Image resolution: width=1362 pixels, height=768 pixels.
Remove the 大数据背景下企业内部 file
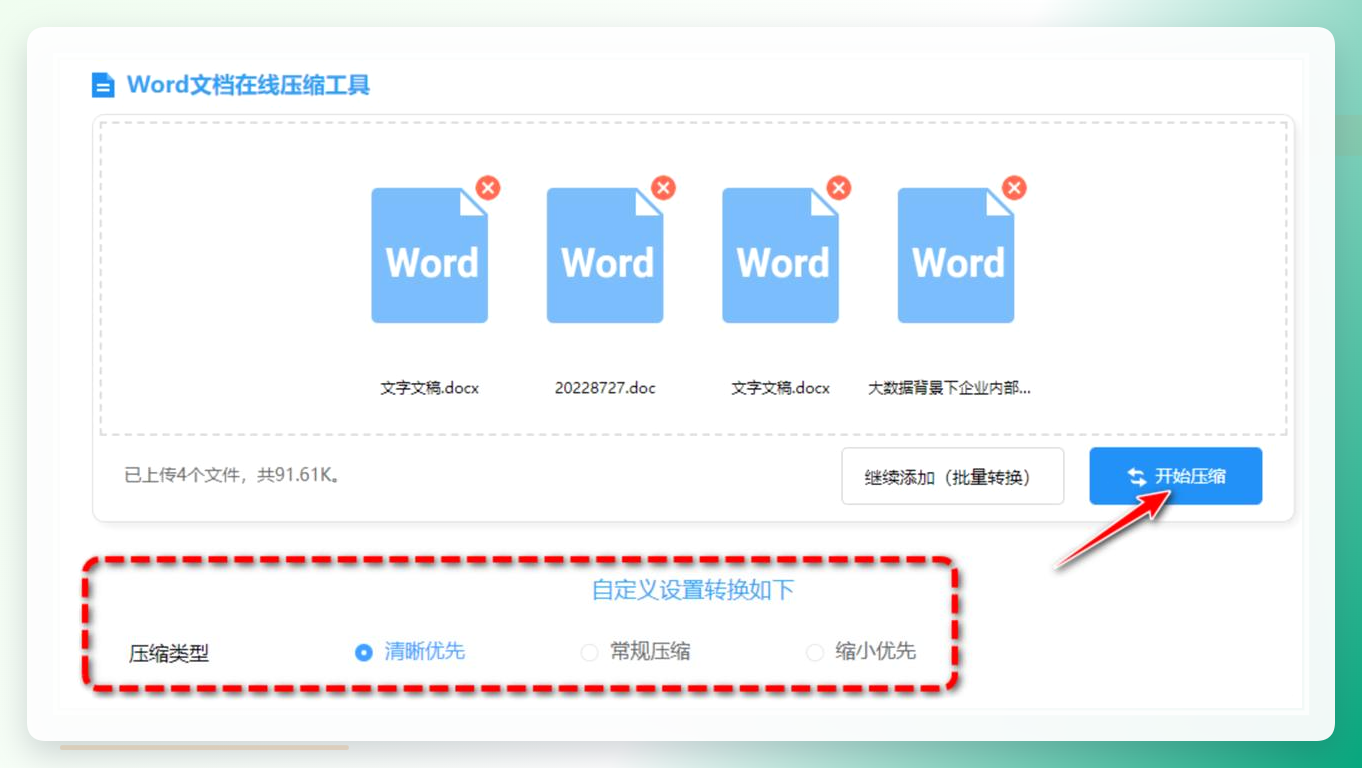[x=1014, y=188]
